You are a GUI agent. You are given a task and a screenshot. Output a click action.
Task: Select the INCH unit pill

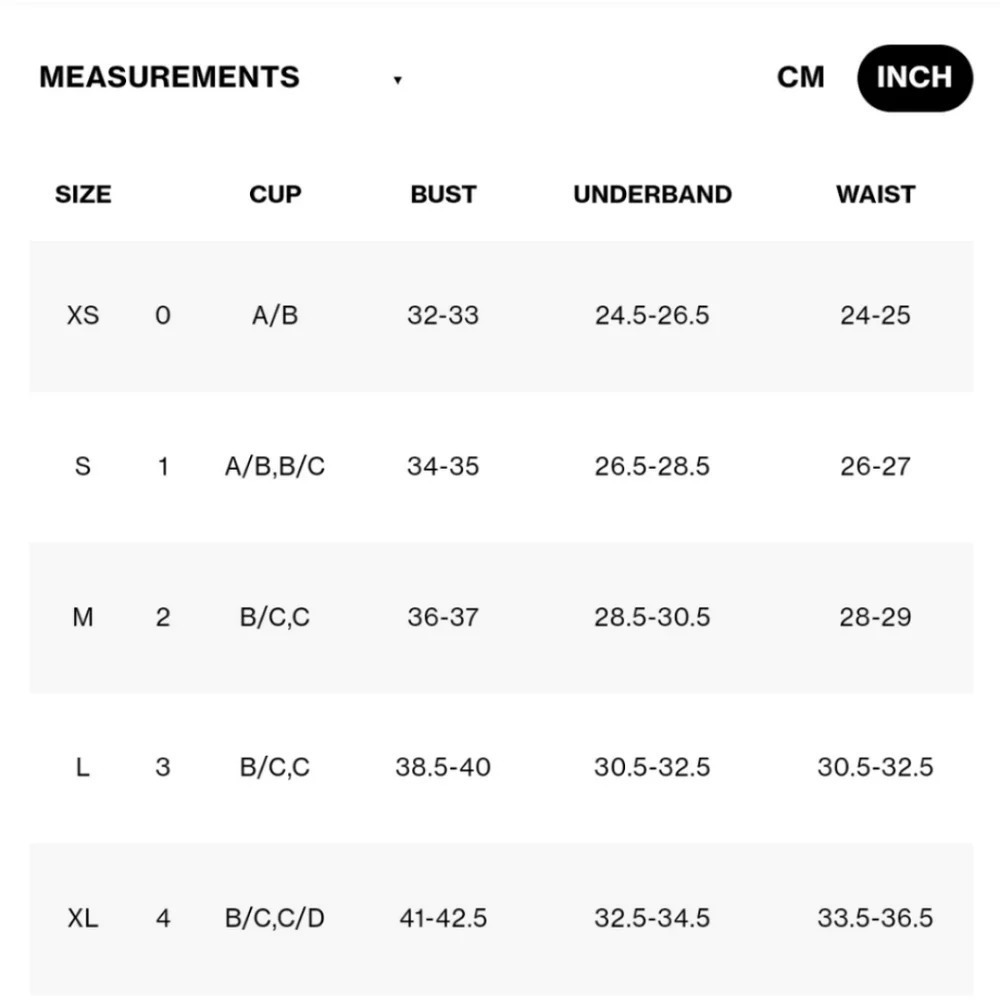tap(915, 78)
